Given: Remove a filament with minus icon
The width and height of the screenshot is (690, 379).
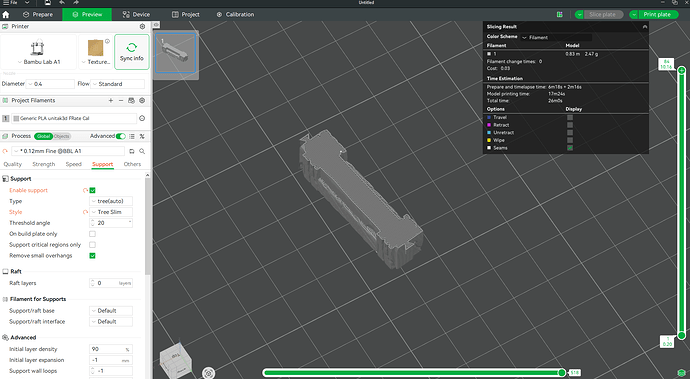Looking at the screenshot, I should (121, 100).
